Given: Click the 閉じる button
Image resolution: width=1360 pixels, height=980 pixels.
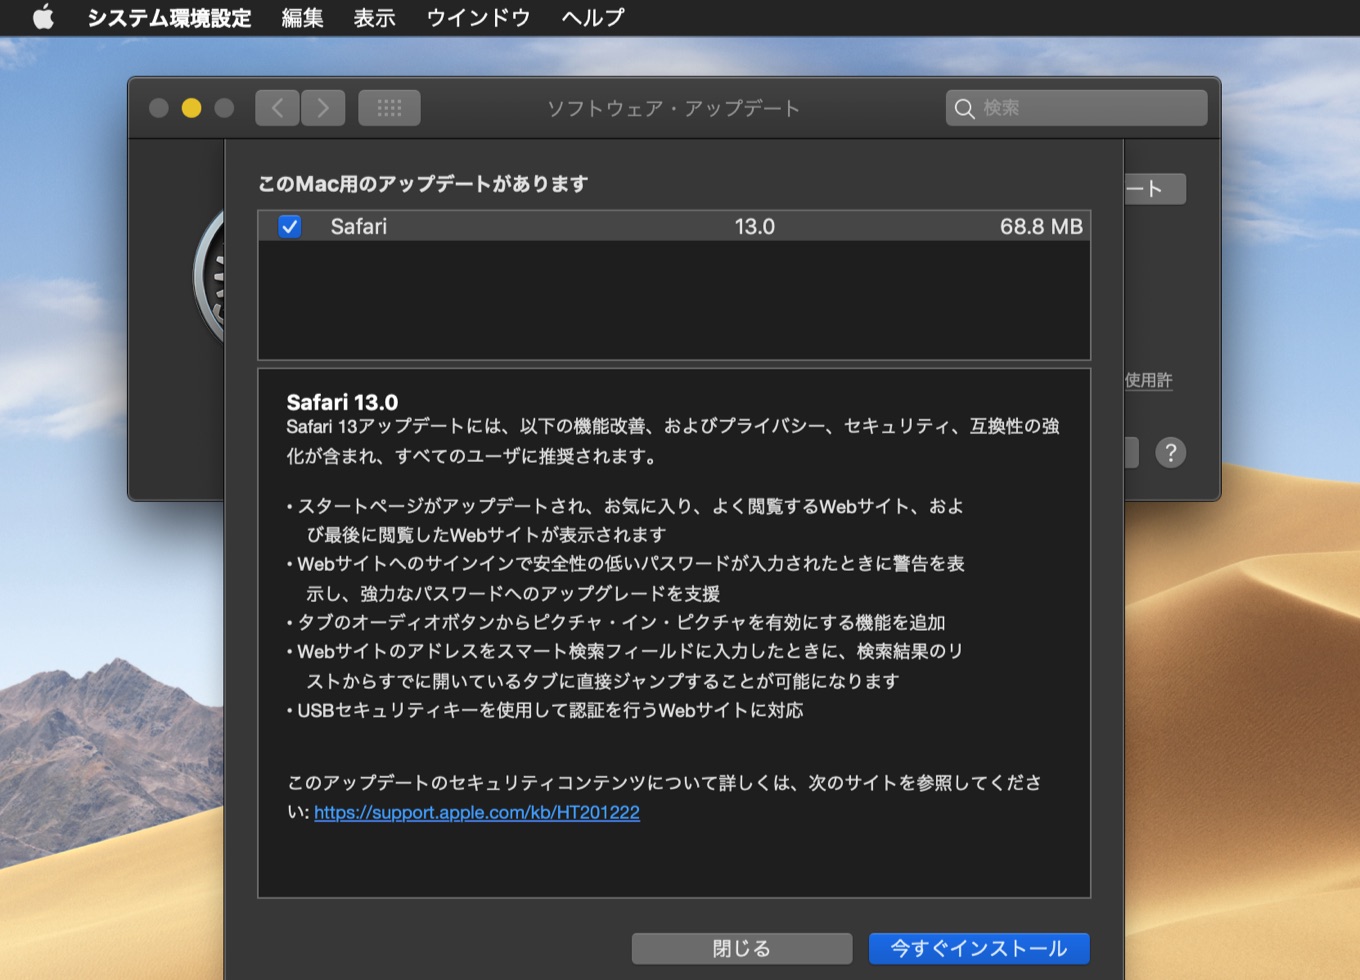Looking at the screenshot, I should [742, 948].
